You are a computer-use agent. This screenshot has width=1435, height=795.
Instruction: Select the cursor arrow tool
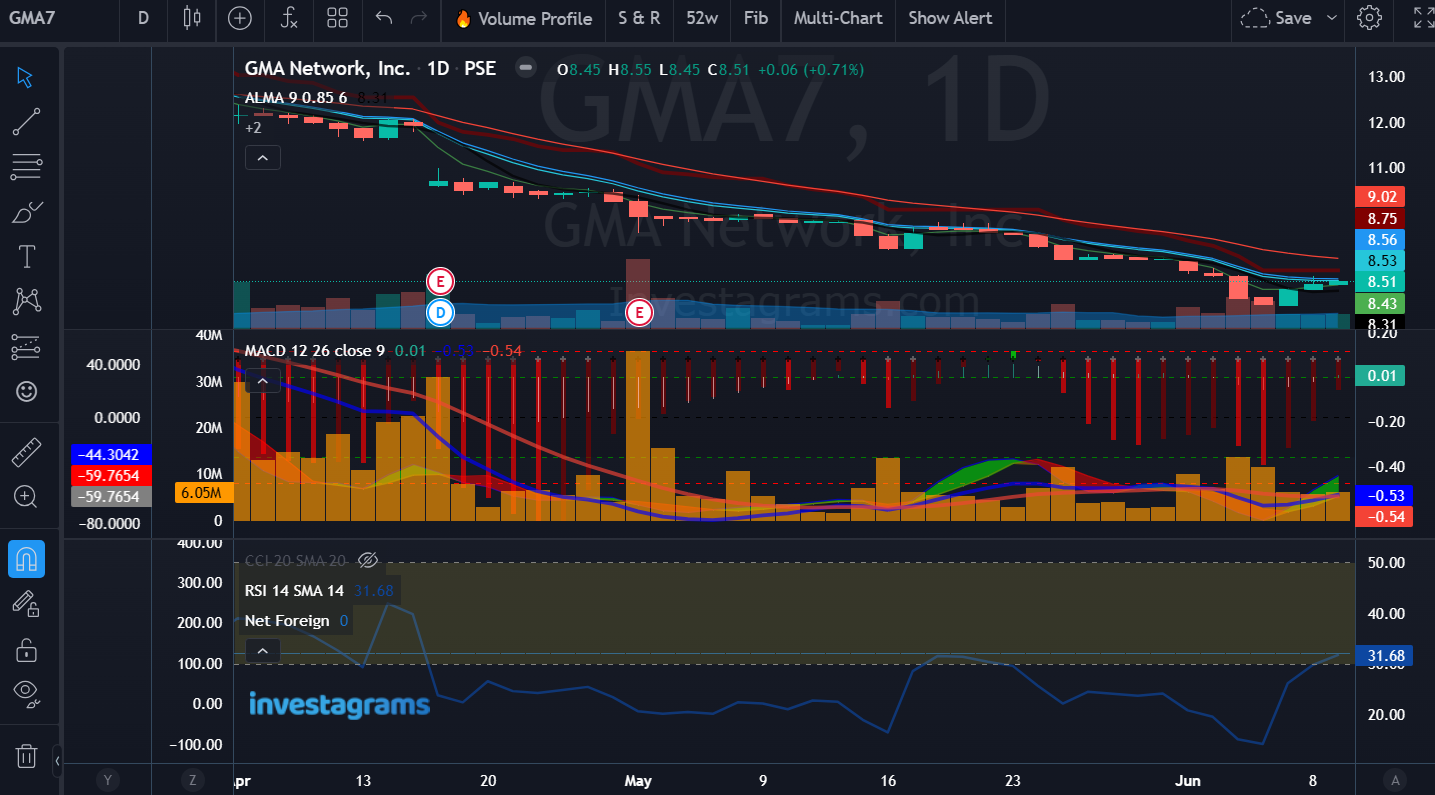coord(26,78)
